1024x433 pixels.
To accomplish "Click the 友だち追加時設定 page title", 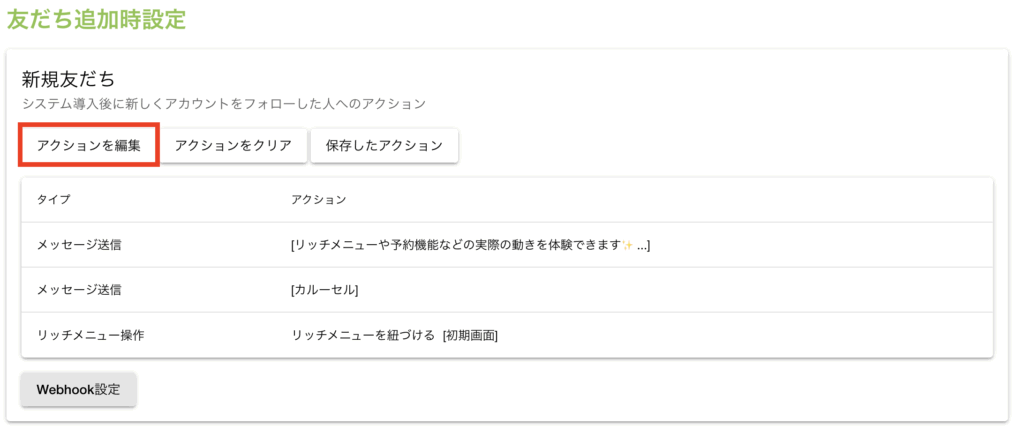I will [96, 19].
